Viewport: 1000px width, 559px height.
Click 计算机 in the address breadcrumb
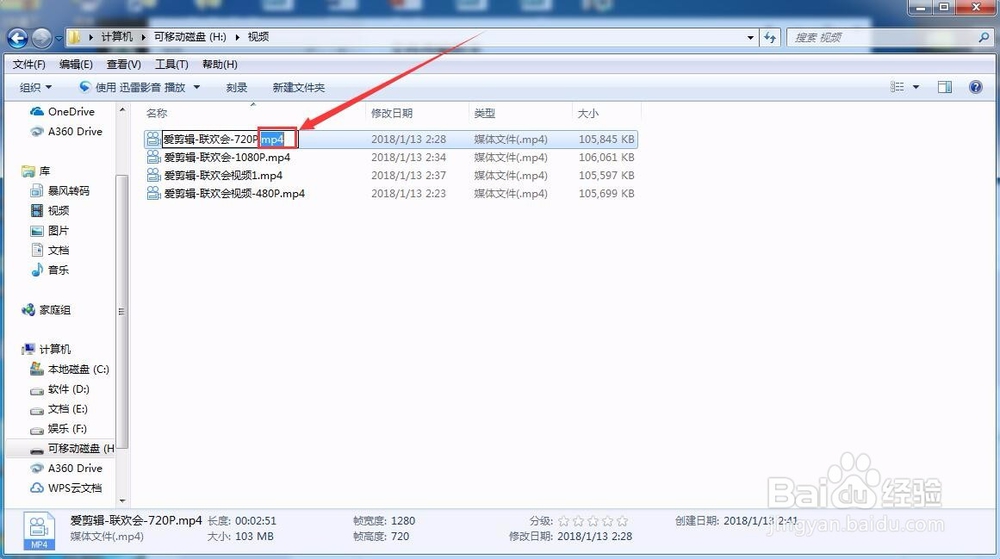tap(117, 37)
